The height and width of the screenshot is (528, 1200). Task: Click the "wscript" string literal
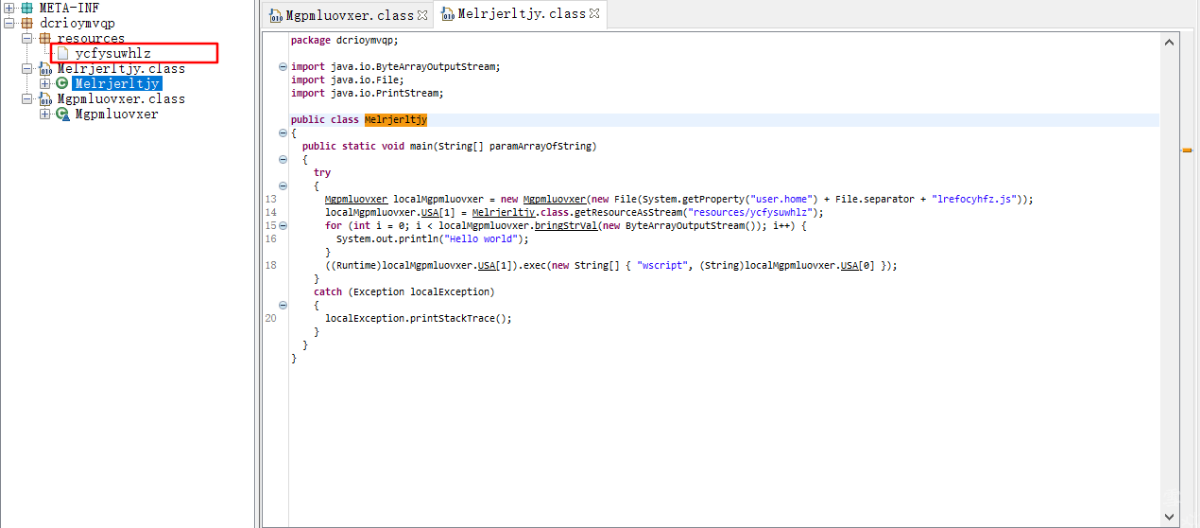tap(663, 265)
